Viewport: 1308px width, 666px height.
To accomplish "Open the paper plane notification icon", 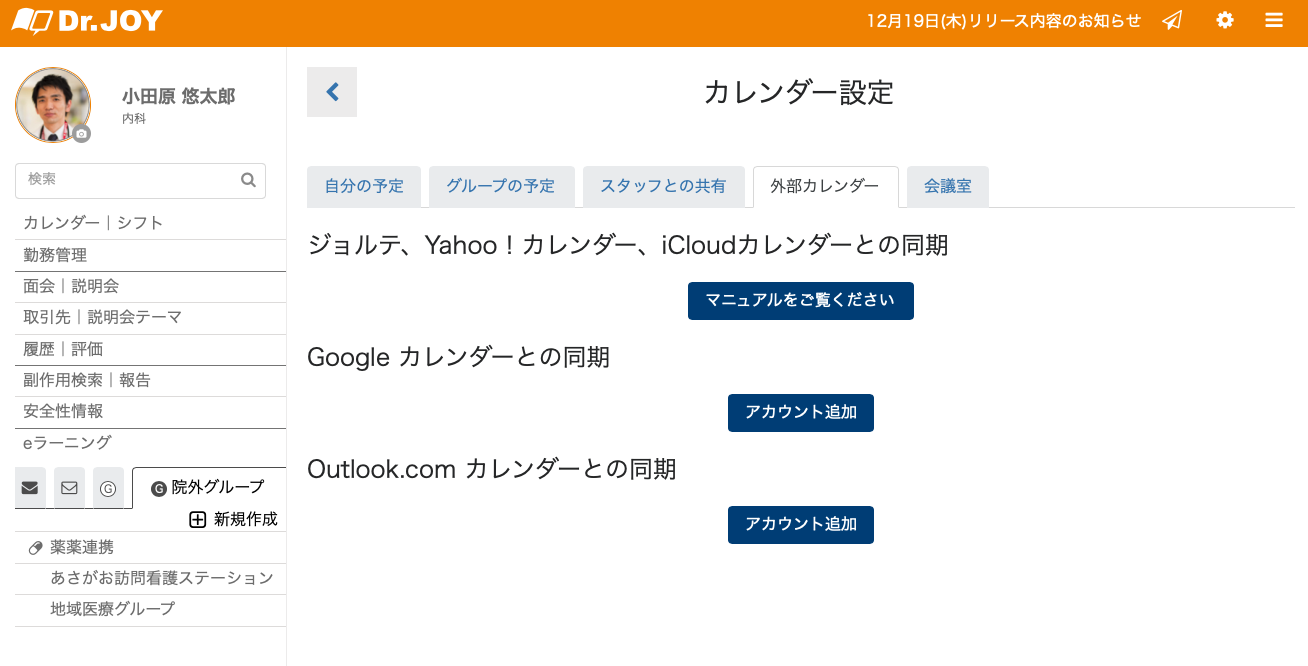I will 1172,20.
